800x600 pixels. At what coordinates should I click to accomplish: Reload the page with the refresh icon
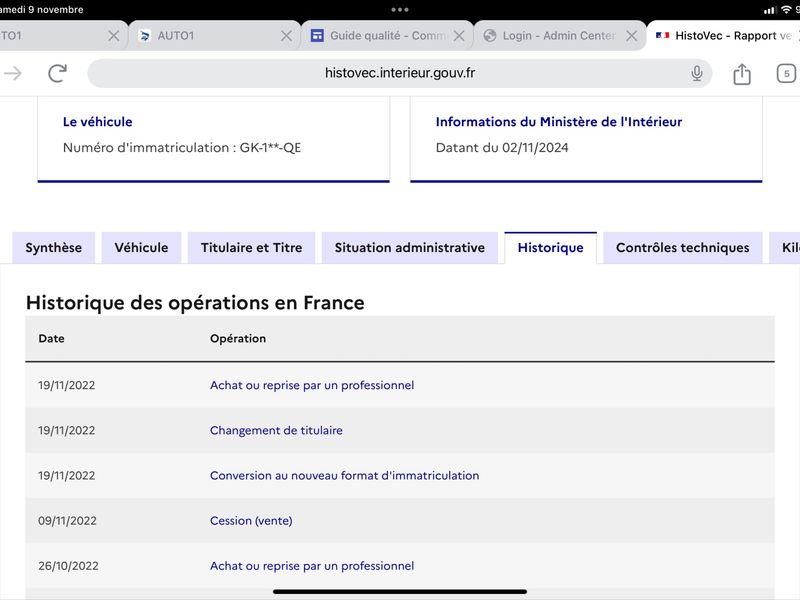coord(57,73)
